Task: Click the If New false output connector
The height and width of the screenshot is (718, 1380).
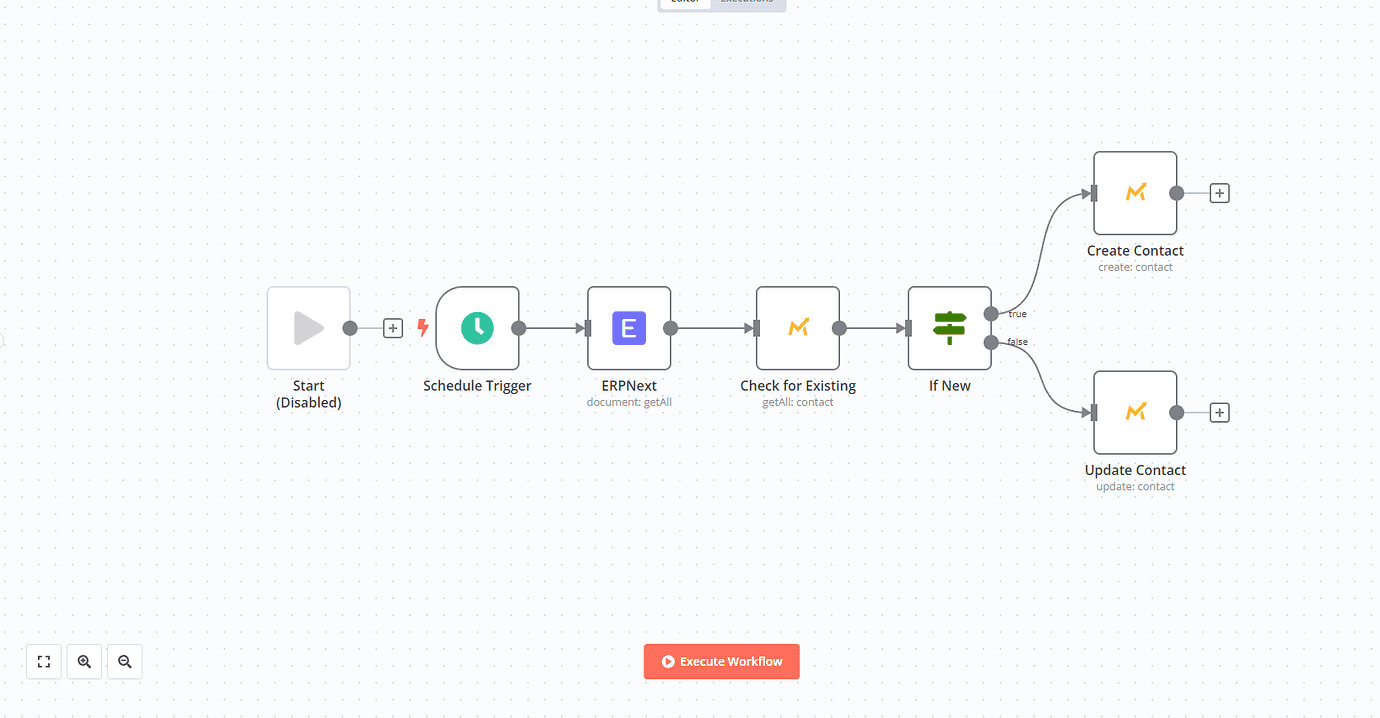Action: (x=991, y=343)
